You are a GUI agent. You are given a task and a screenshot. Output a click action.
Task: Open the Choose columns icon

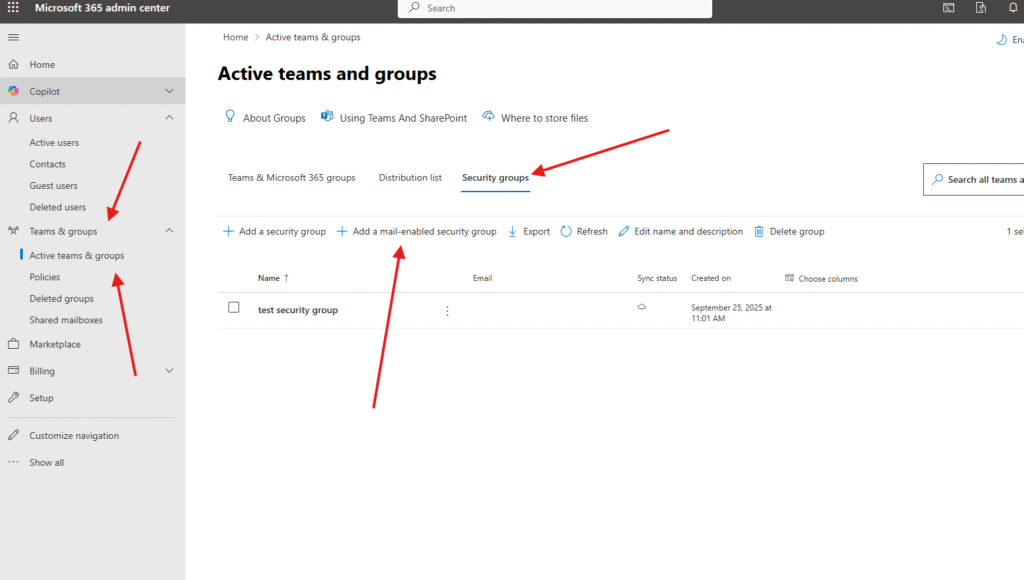click(x=790, y=278)
